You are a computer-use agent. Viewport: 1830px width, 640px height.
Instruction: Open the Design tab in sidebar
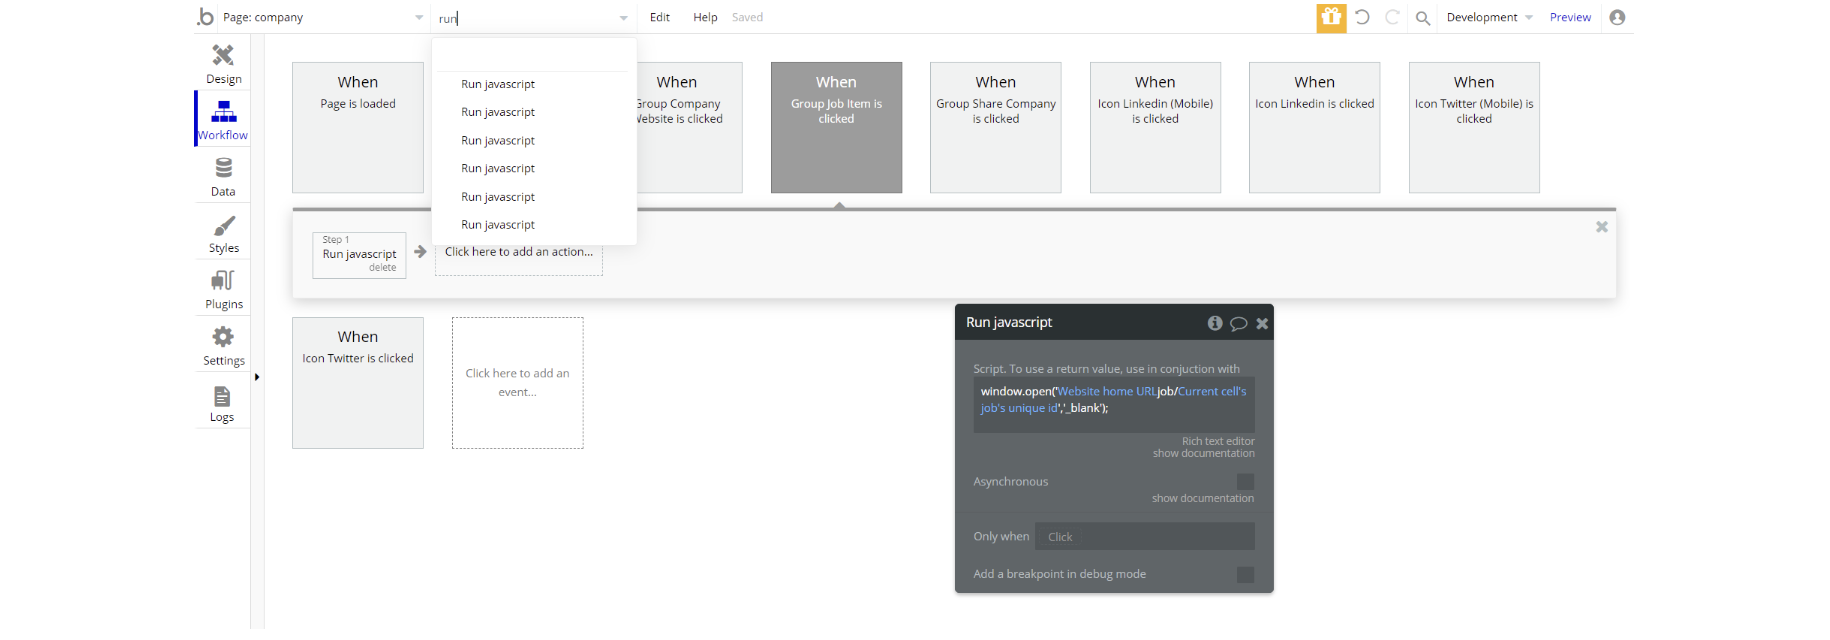pos(223,63)
